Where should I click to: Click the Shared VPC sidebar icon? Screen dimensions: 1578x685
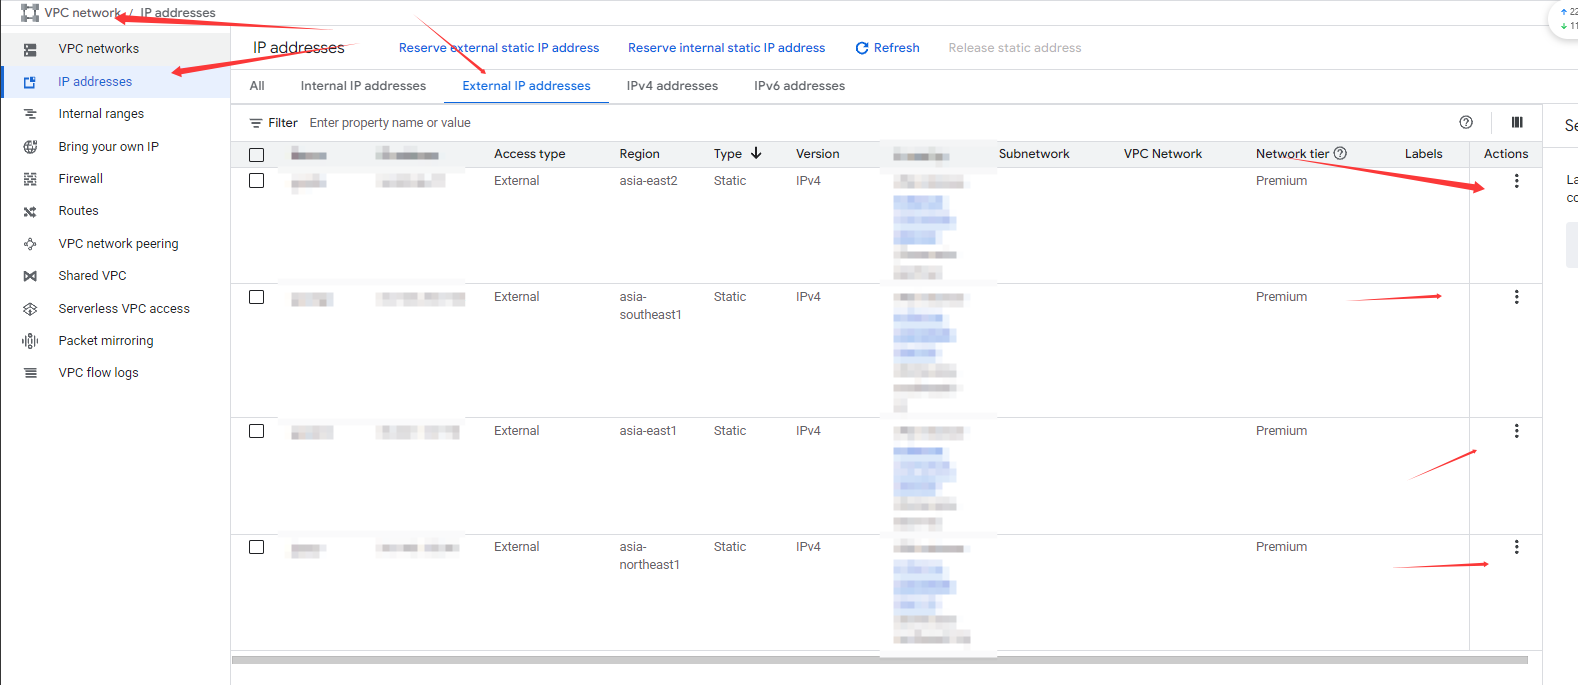pyautogui.click(x=30, y=276)
